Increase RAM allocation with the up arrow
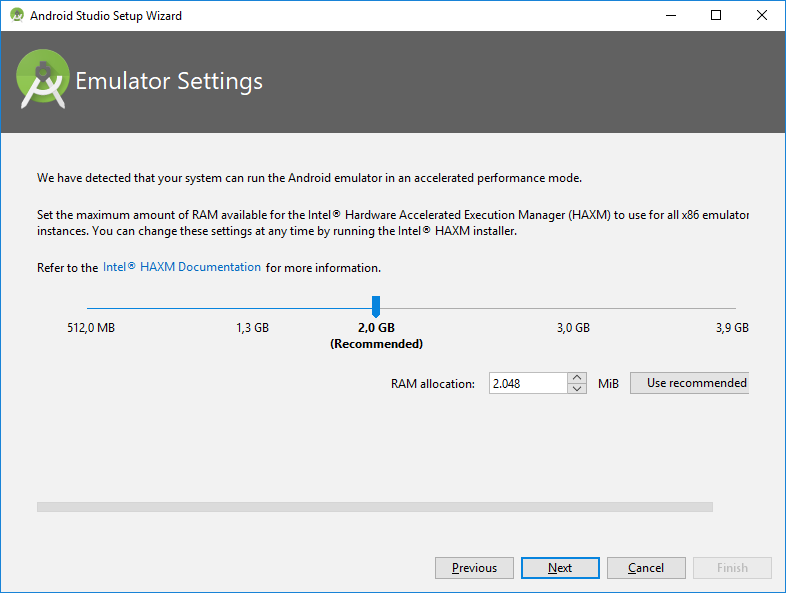Image resolution: width=786 pixels, height=593 pixels. 577,378
